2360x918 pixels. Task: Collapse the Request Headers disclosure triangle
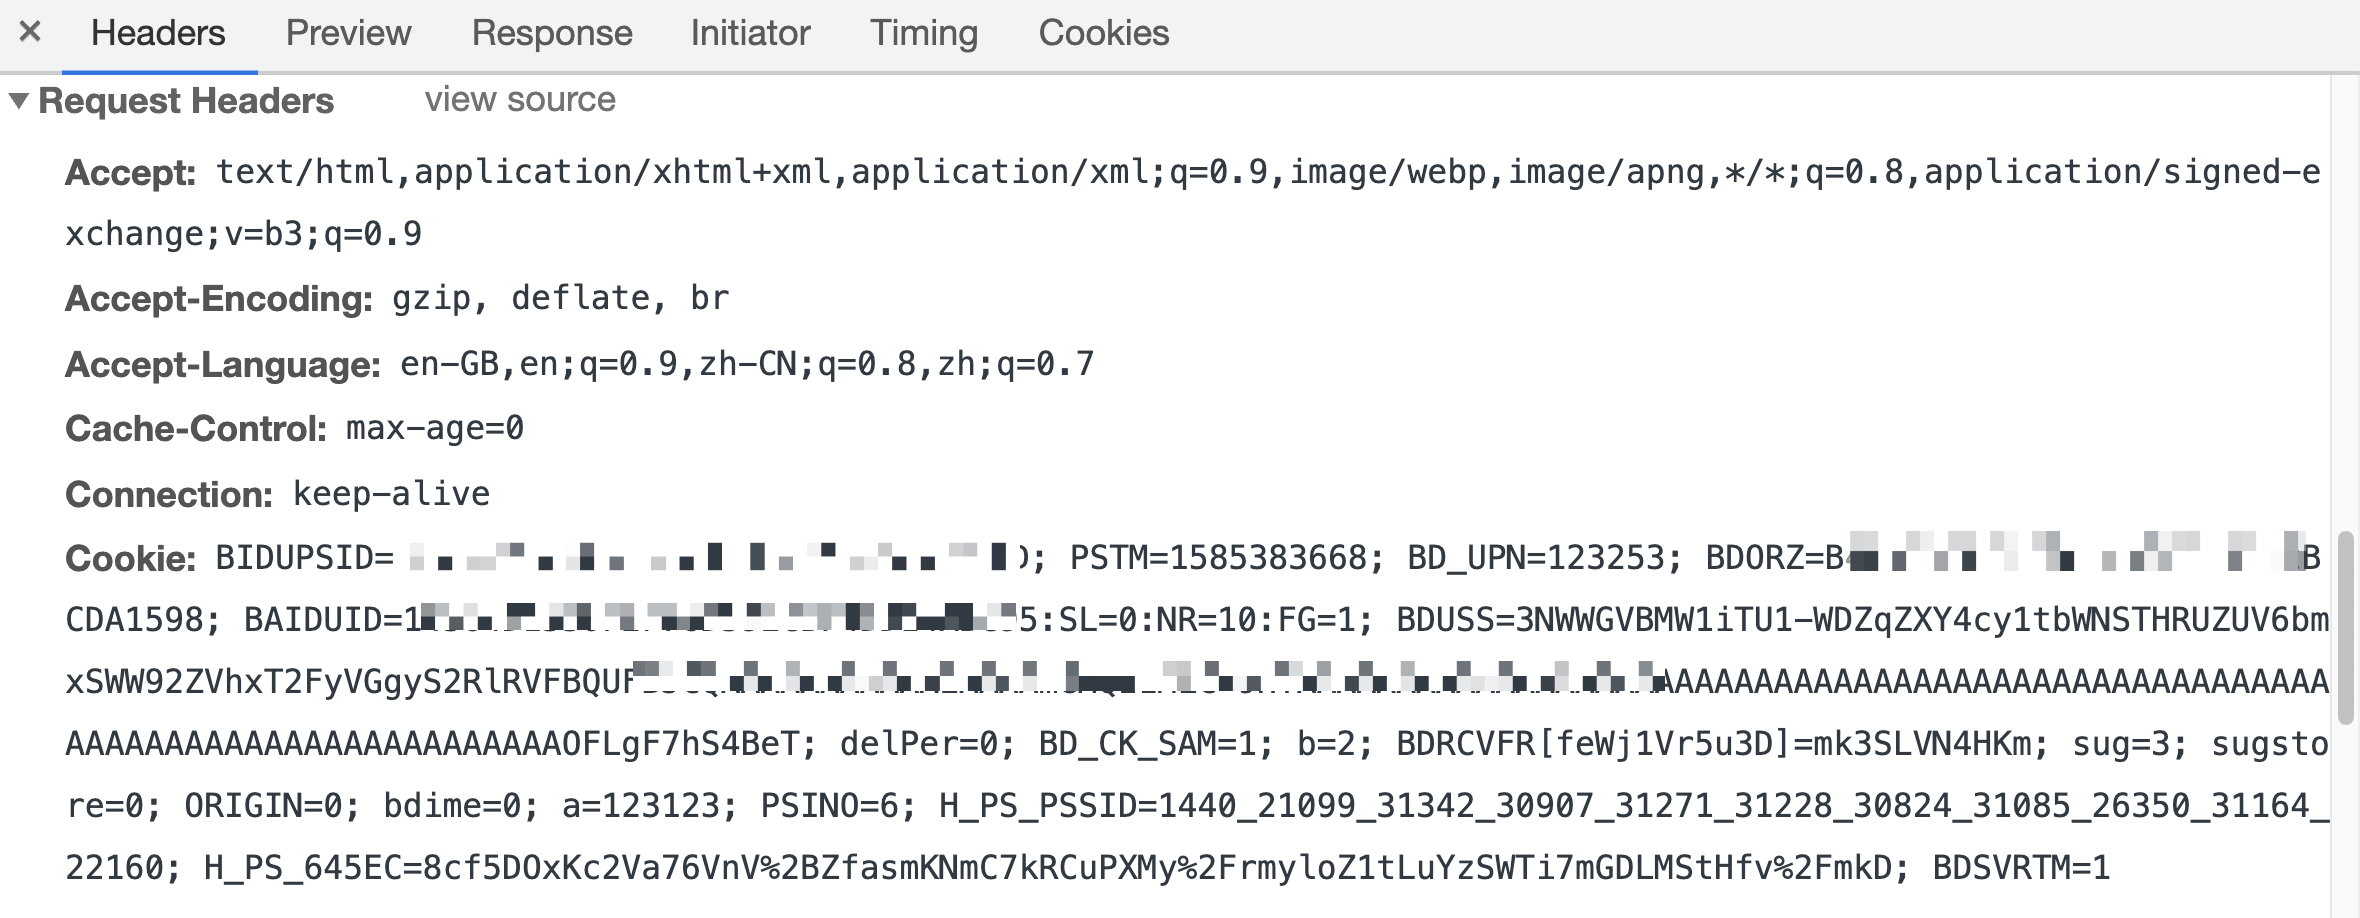point(19,101)
